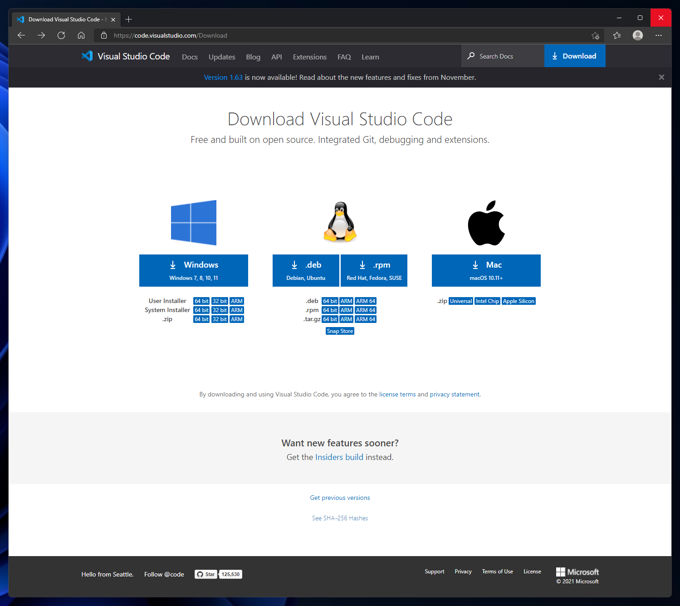Reload the page with refresh icon
Viewport: 680px width, 606px height.
(x=61, y=36)
